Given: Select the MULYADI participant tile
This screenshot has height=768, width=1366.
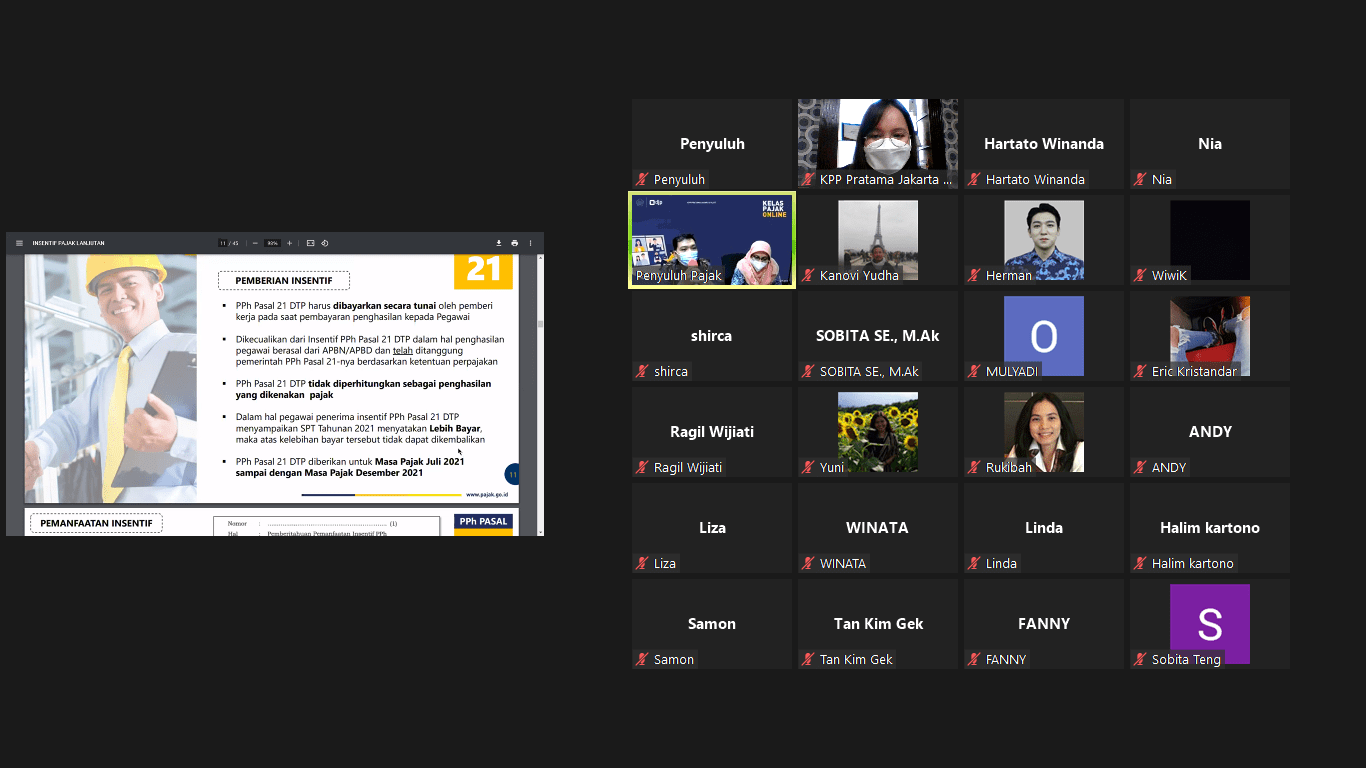Looking at the screenshot, I should pyautogui.click(x=1043, y=336).
